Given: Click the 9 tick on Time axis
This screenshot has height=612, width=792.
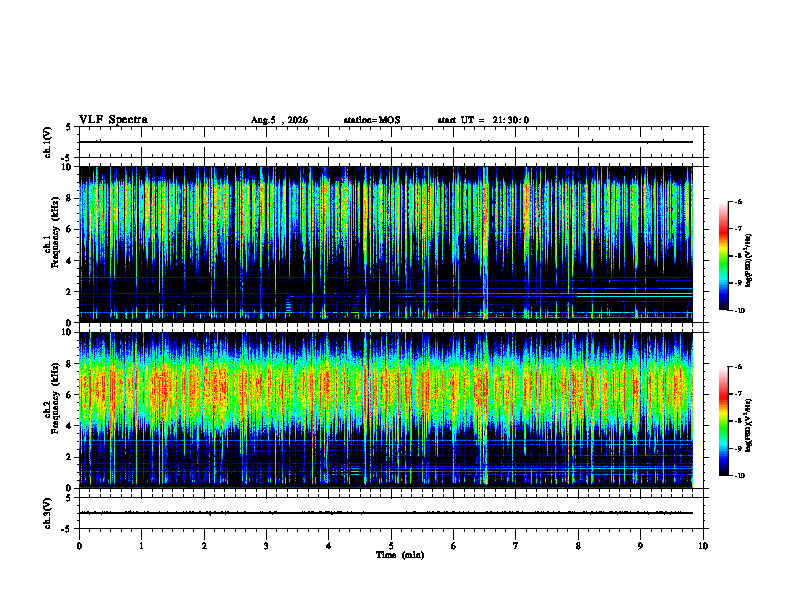Looking at the screenshot, I should [x=640, y=546].
